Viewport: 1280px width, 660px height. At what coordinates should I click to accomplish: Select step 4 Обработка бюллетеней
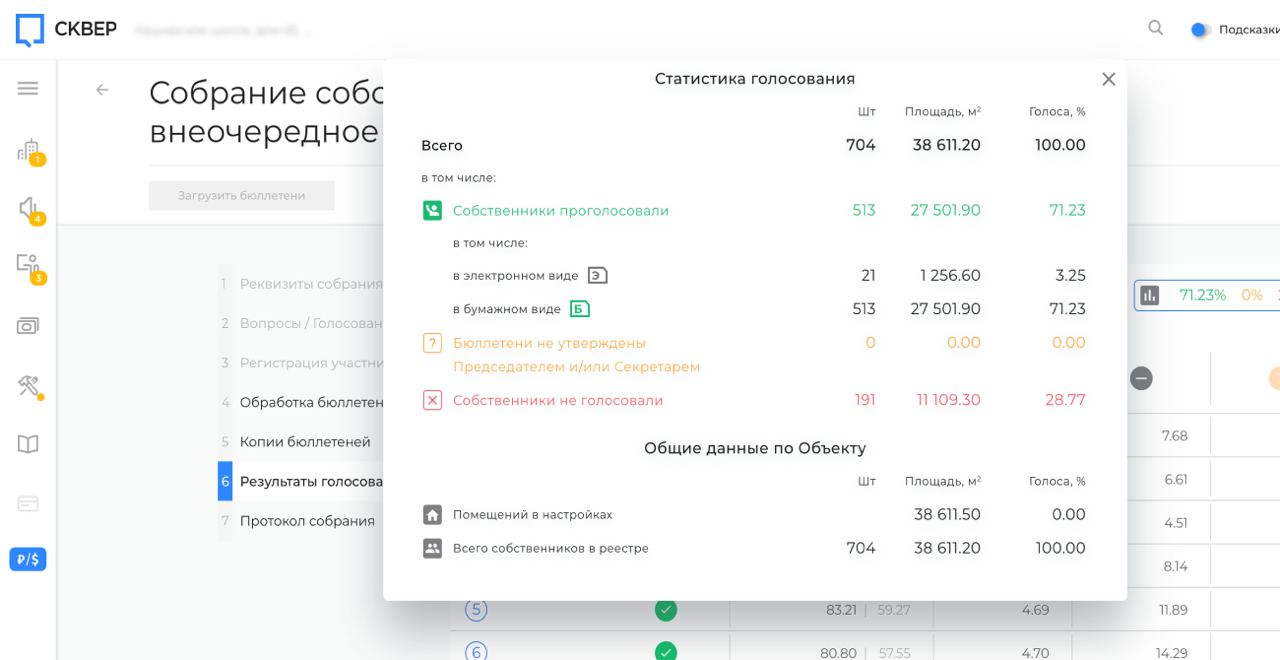(x=311, y=402)
